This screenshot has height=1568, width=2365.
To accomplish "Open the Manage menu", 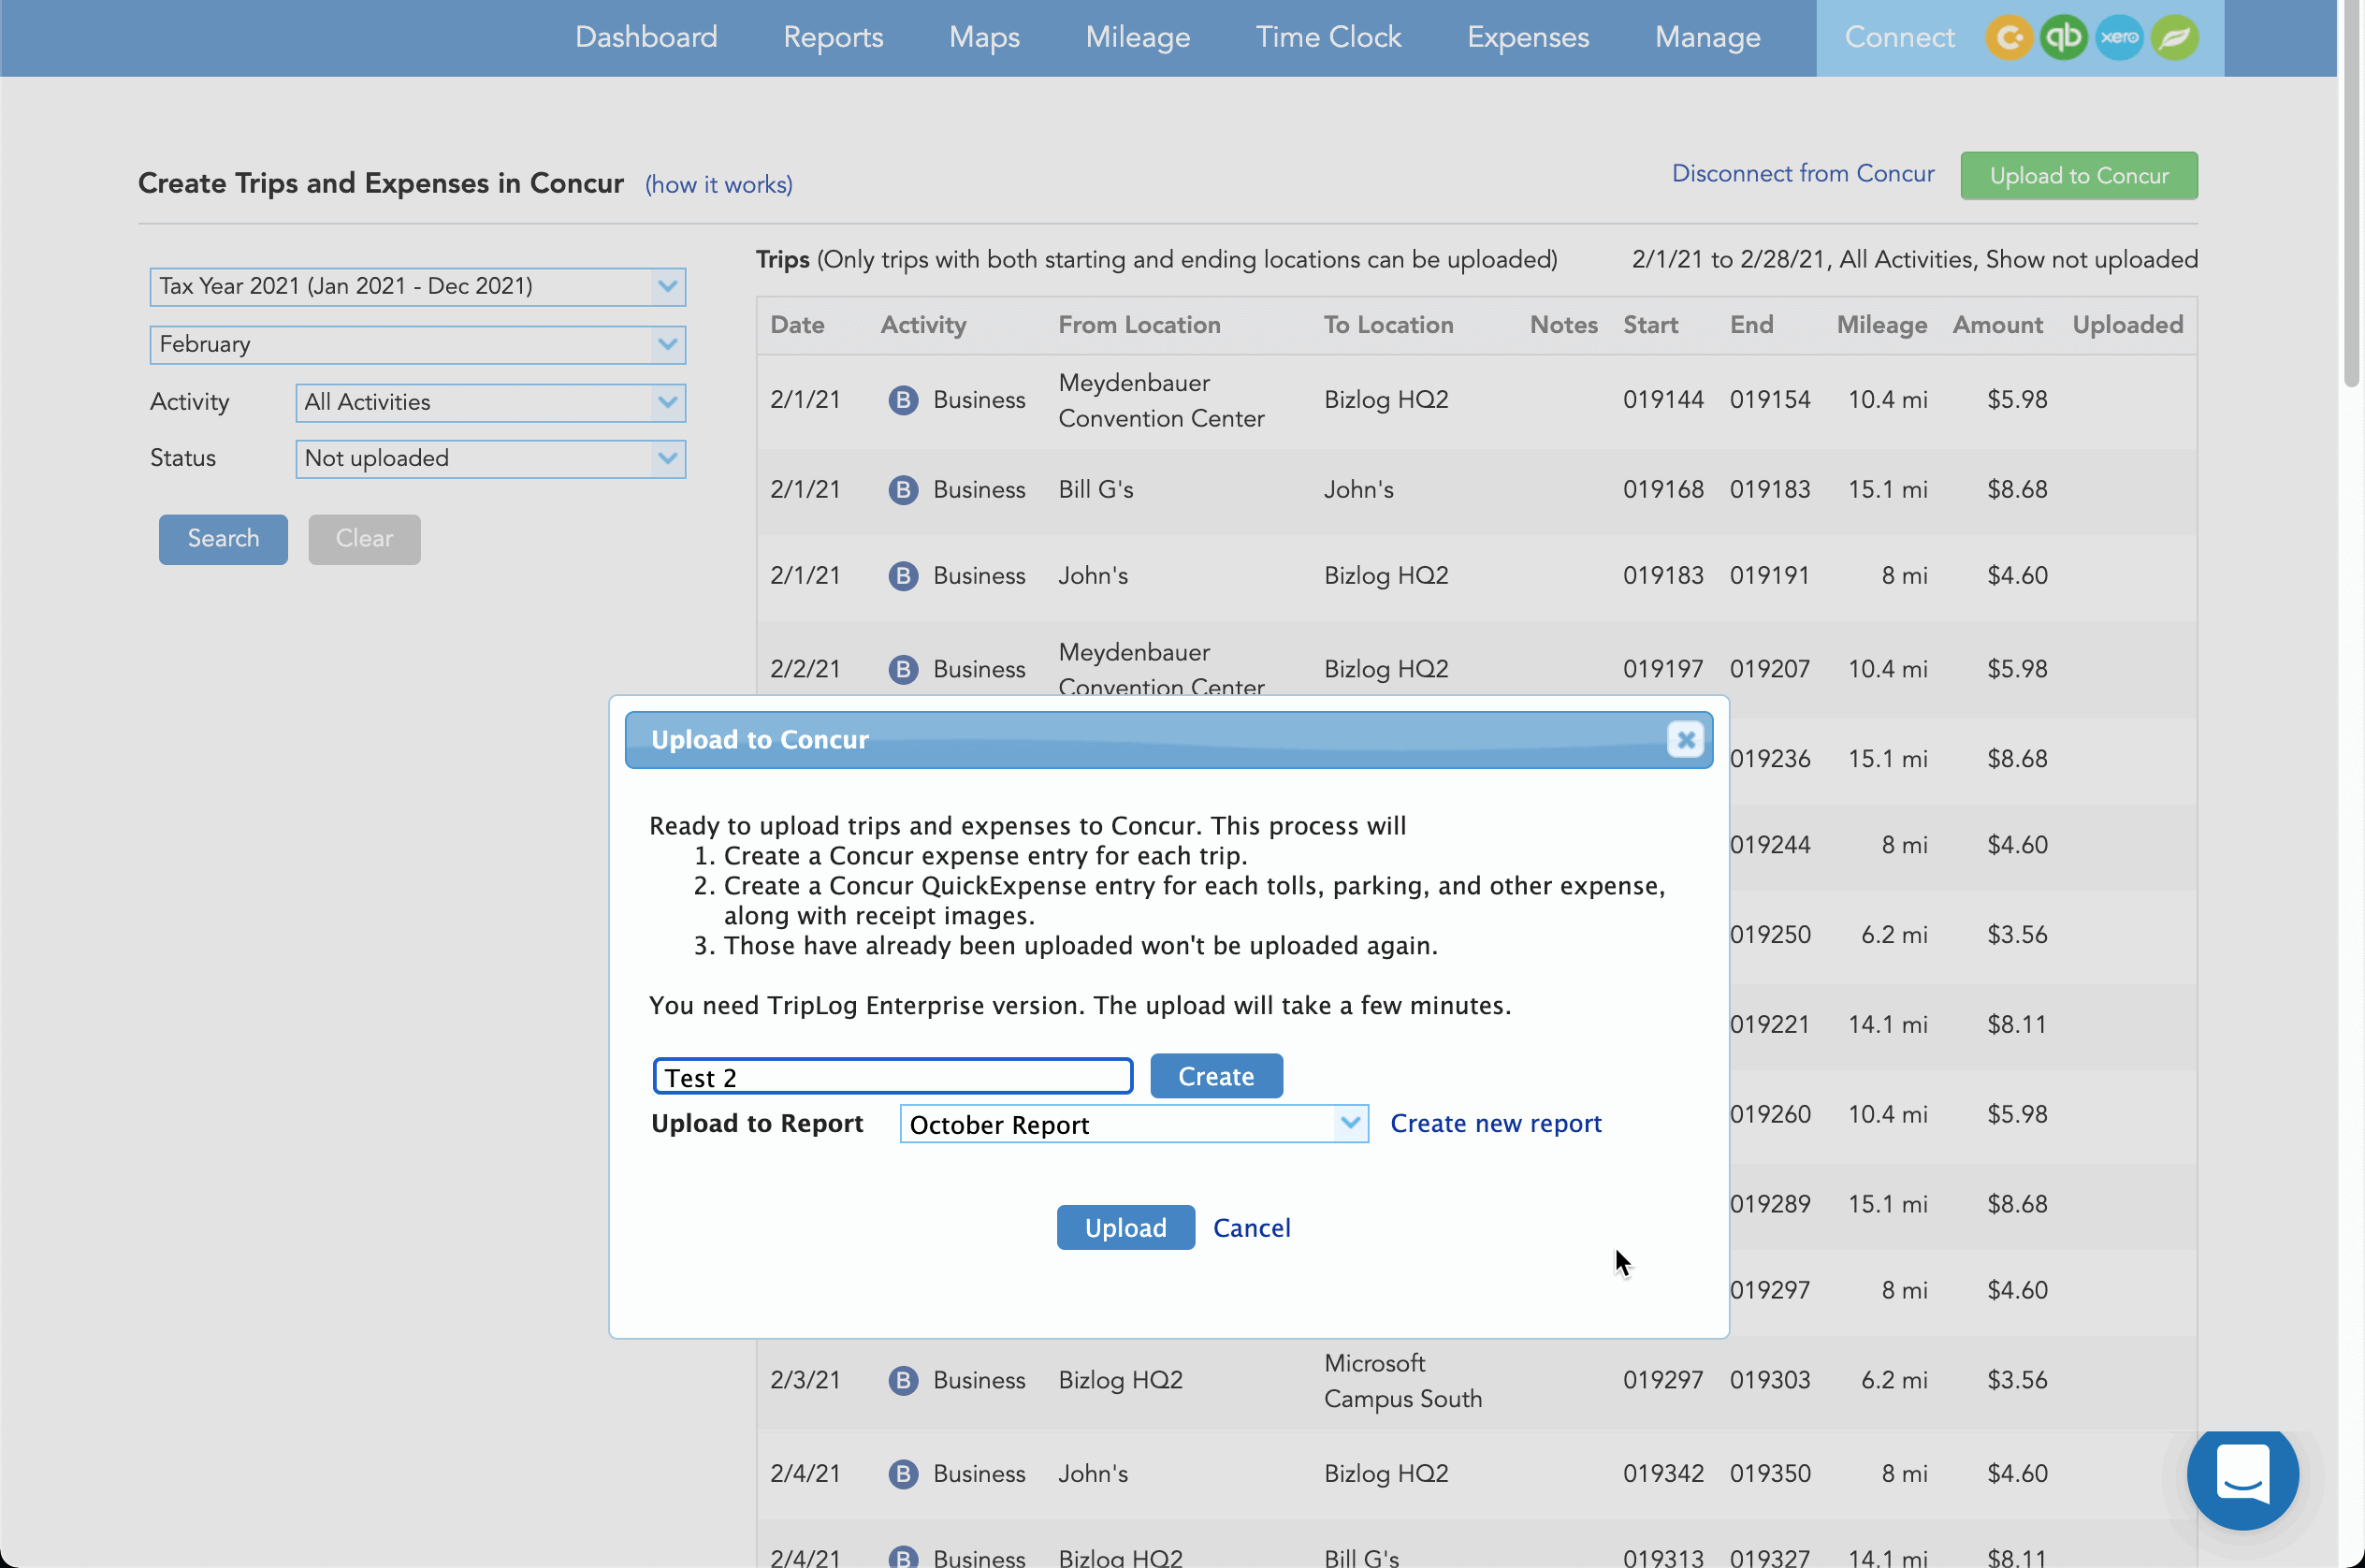I will pyautogui.click(x=1707, y=38).
